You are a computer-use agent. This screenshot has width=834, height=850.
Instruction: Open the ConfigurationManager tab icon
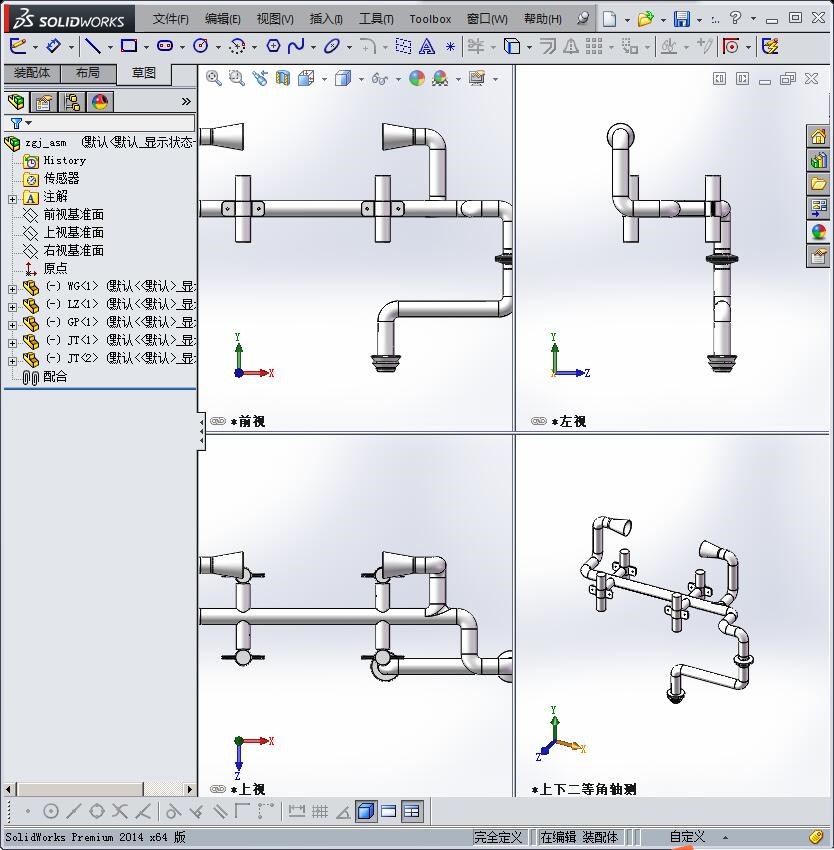(x=72, y=101)
